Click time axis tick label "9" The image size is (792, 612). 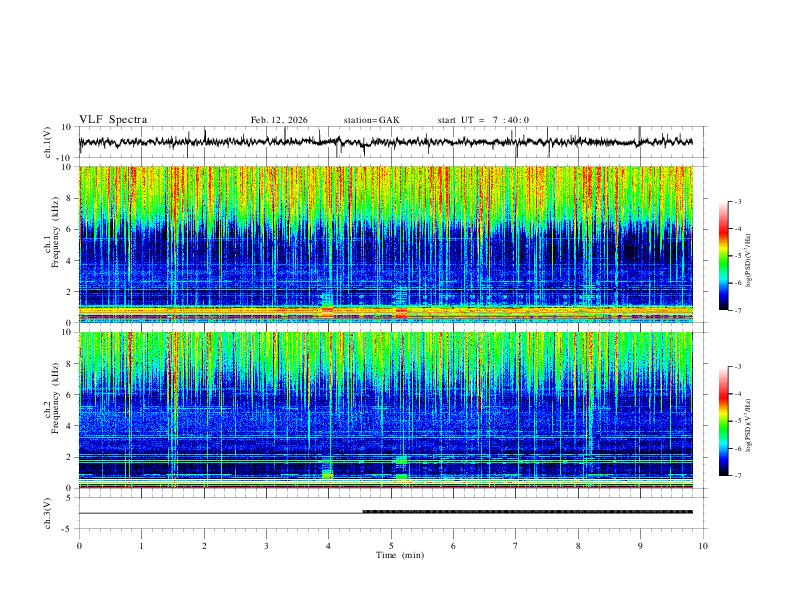(x=640, y=546)
